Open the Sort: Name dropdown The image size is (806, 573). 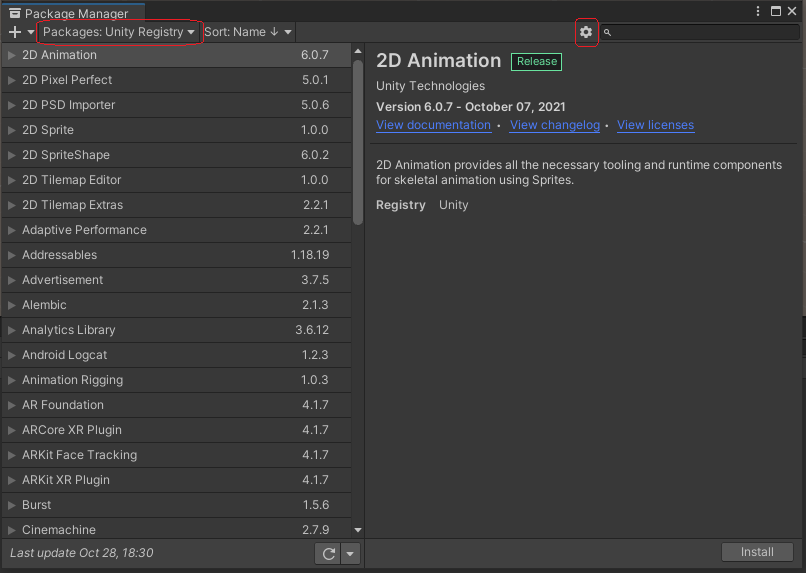pyautogui.click(x=248, y=32)
